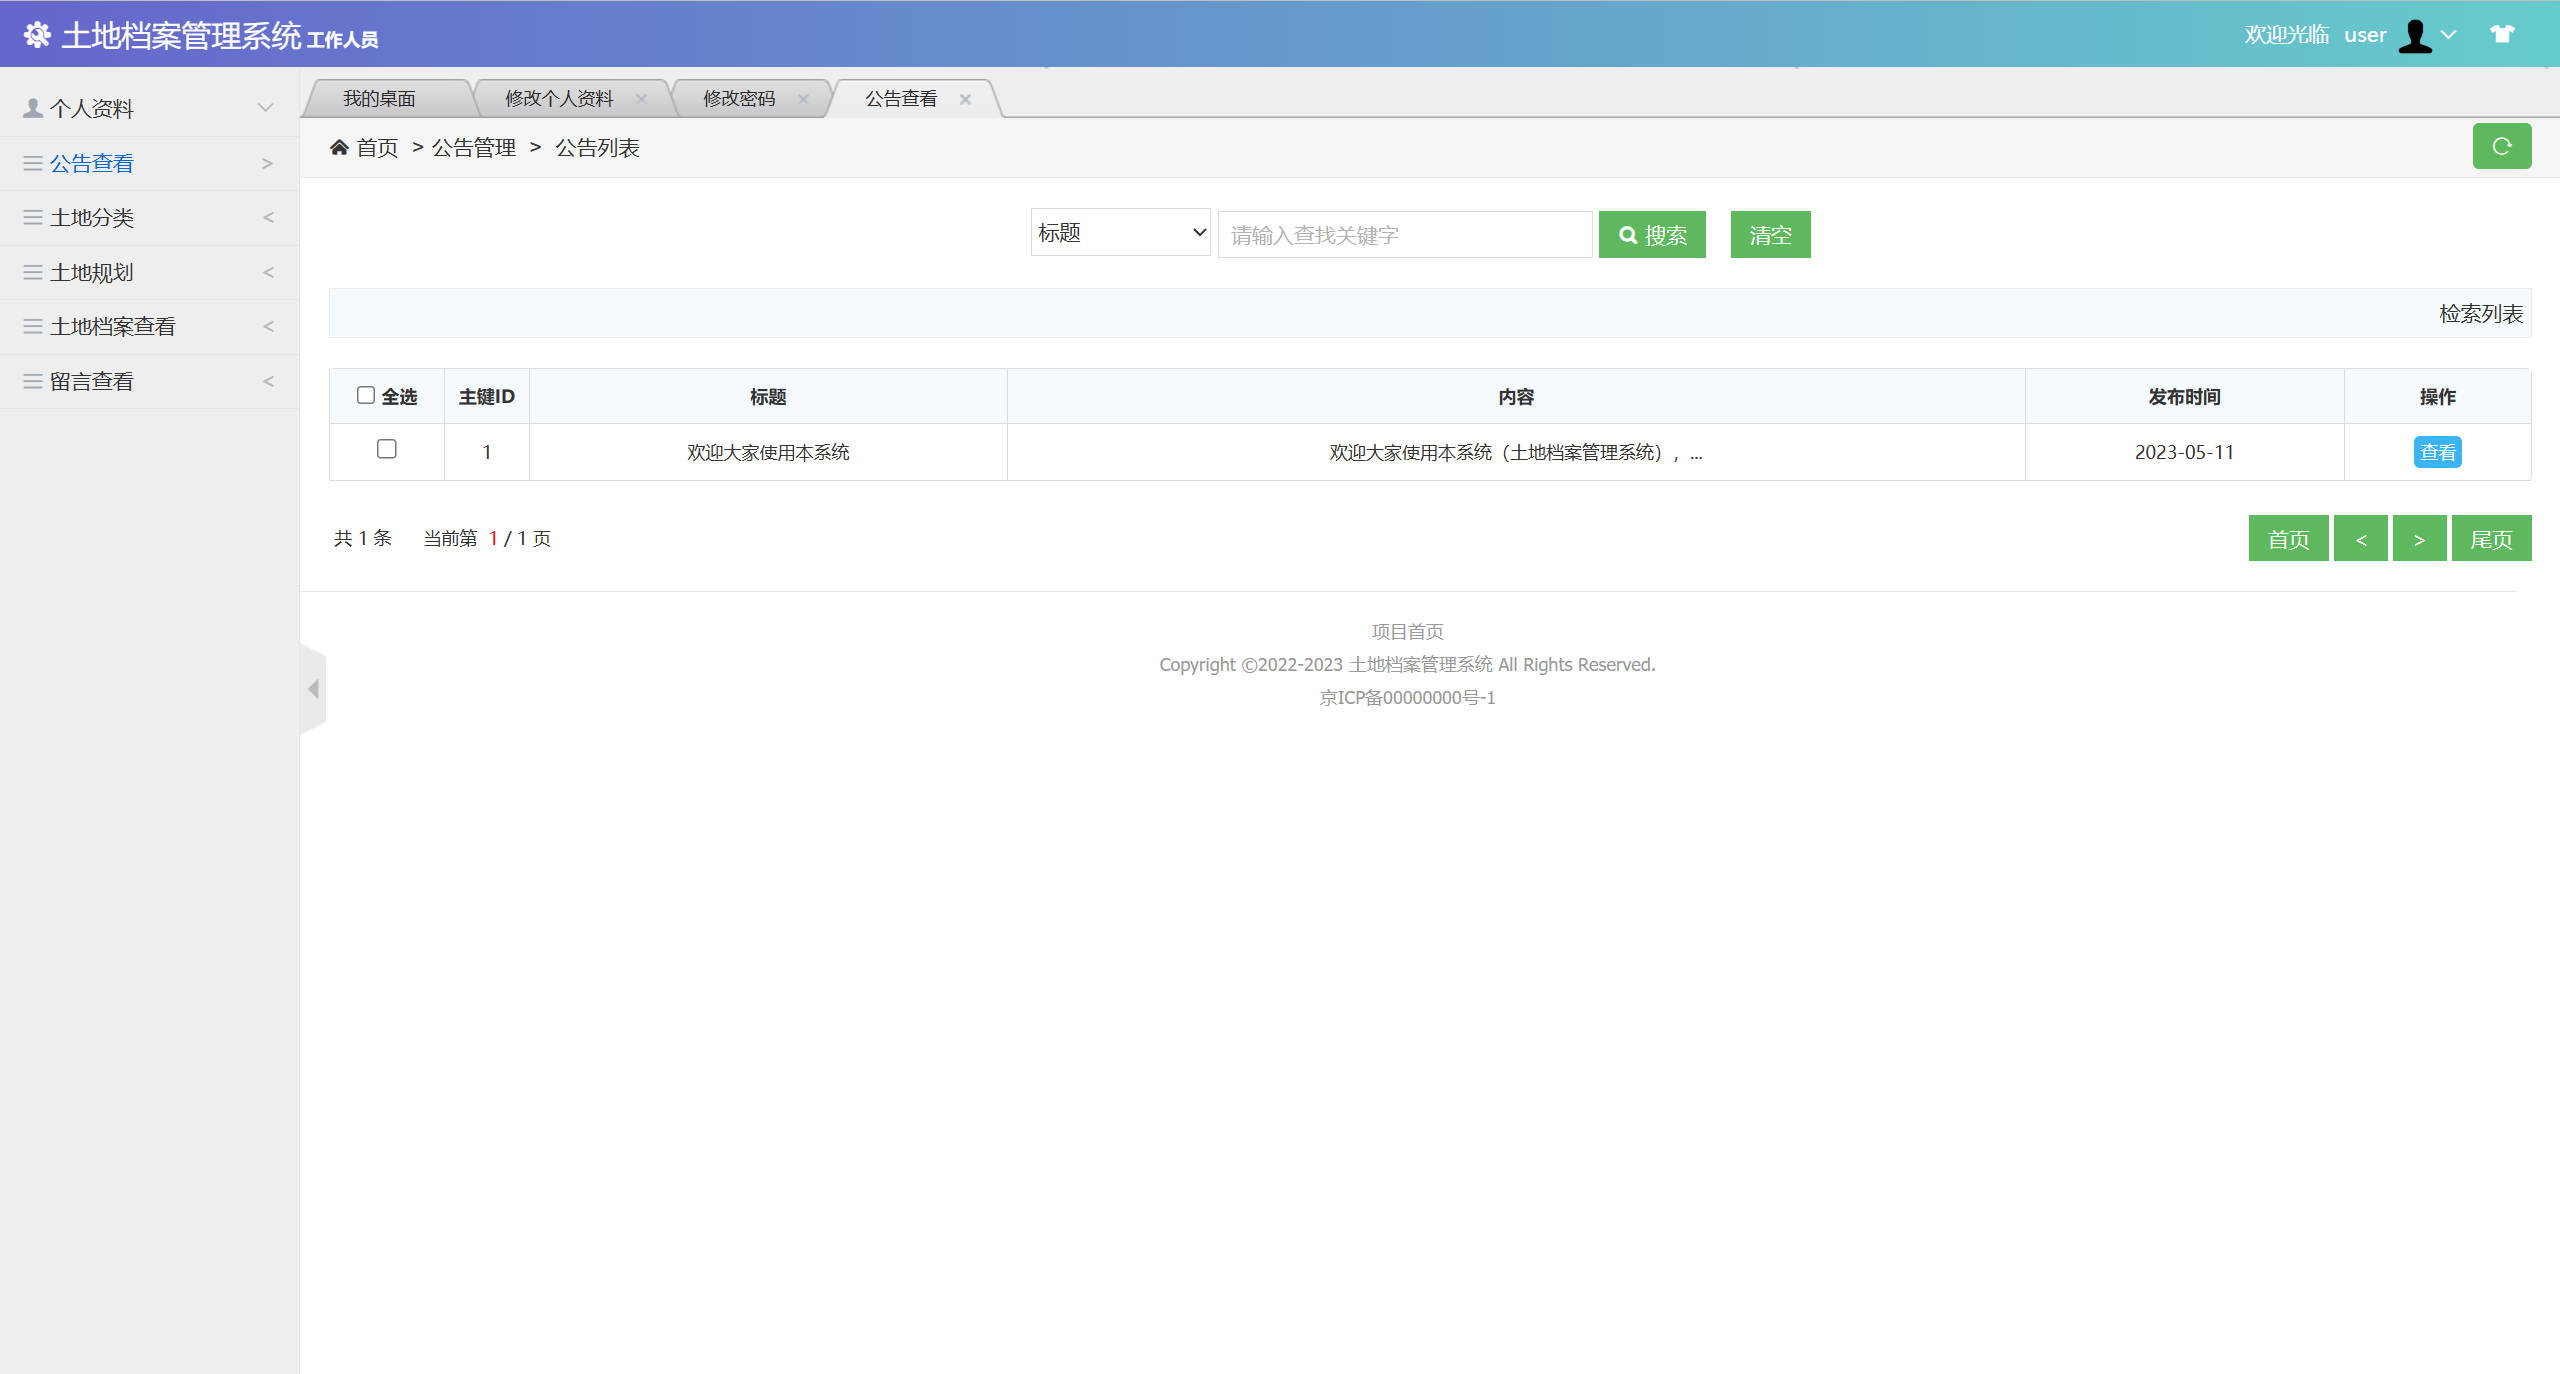This screenshot has width=2560, height=1374.
Task: Collapse the sidebar using the left edge arrow
Action: click(313, 688)
